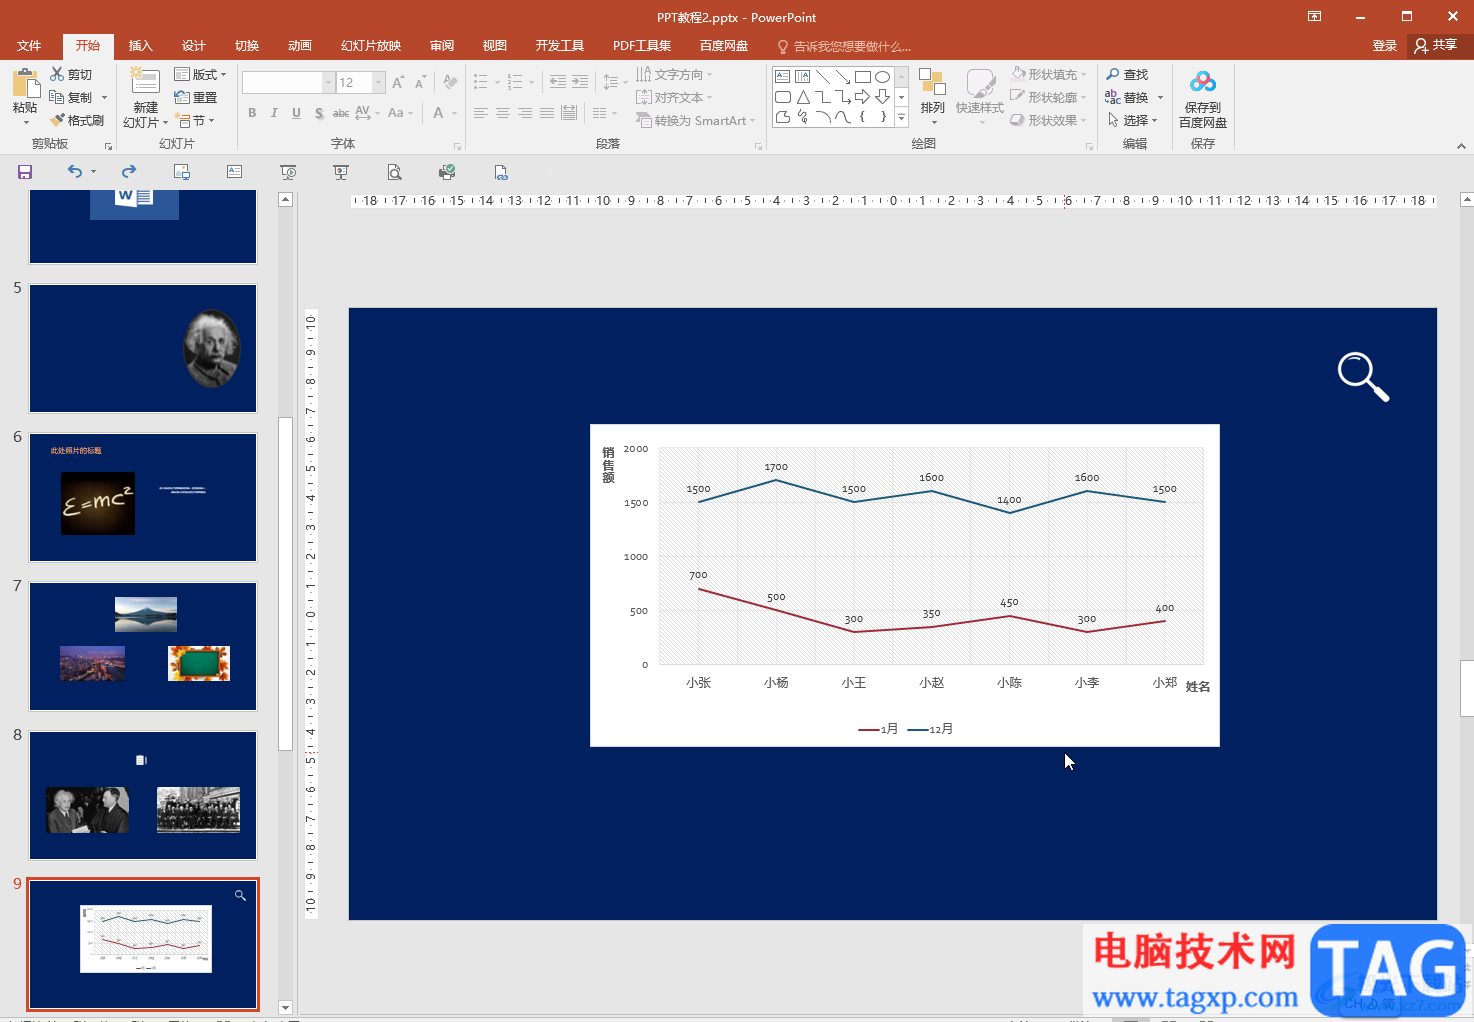Screen dimensions: 1474x1022
Task: Click the decrease font size icon
Action: (x=420, y=82)
